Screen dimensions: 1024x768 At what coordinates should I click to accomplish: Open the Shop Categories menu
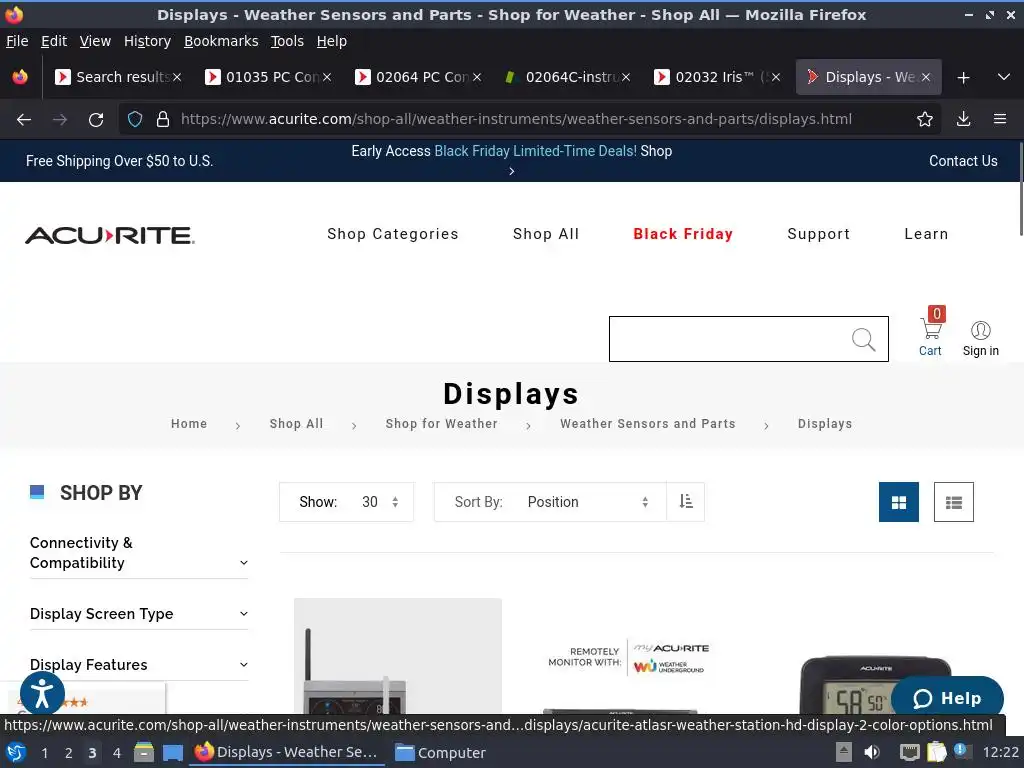click(x=392, y=234)
